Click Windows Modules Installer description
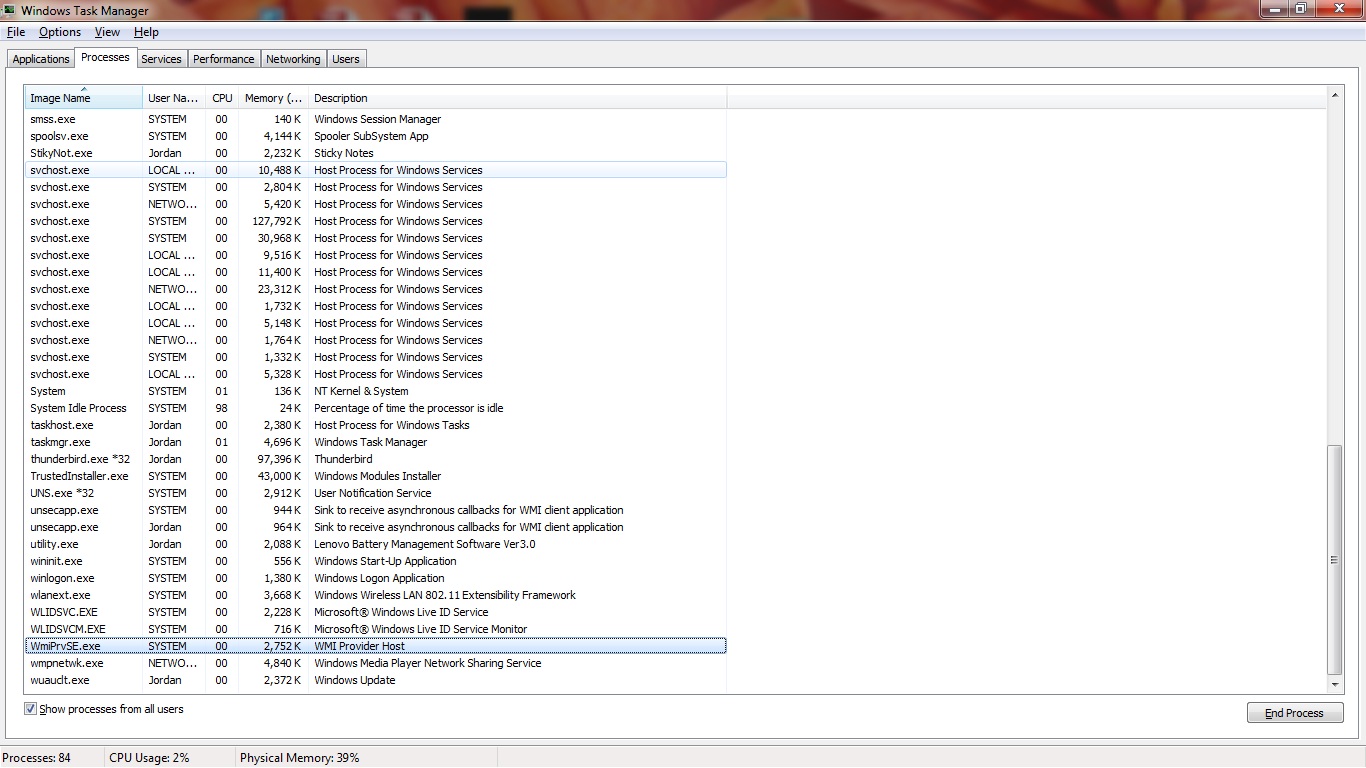This screenshot has height=768, width=1366. click(377, 476)
